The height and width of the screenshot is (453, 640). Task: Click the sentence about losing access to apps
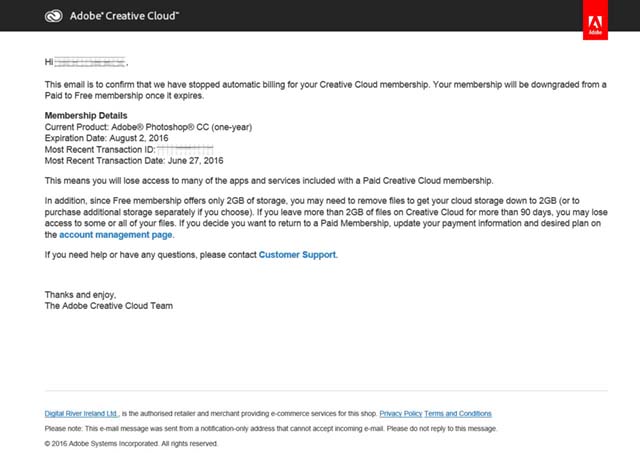pyautogui.click(x=269, y=181)
